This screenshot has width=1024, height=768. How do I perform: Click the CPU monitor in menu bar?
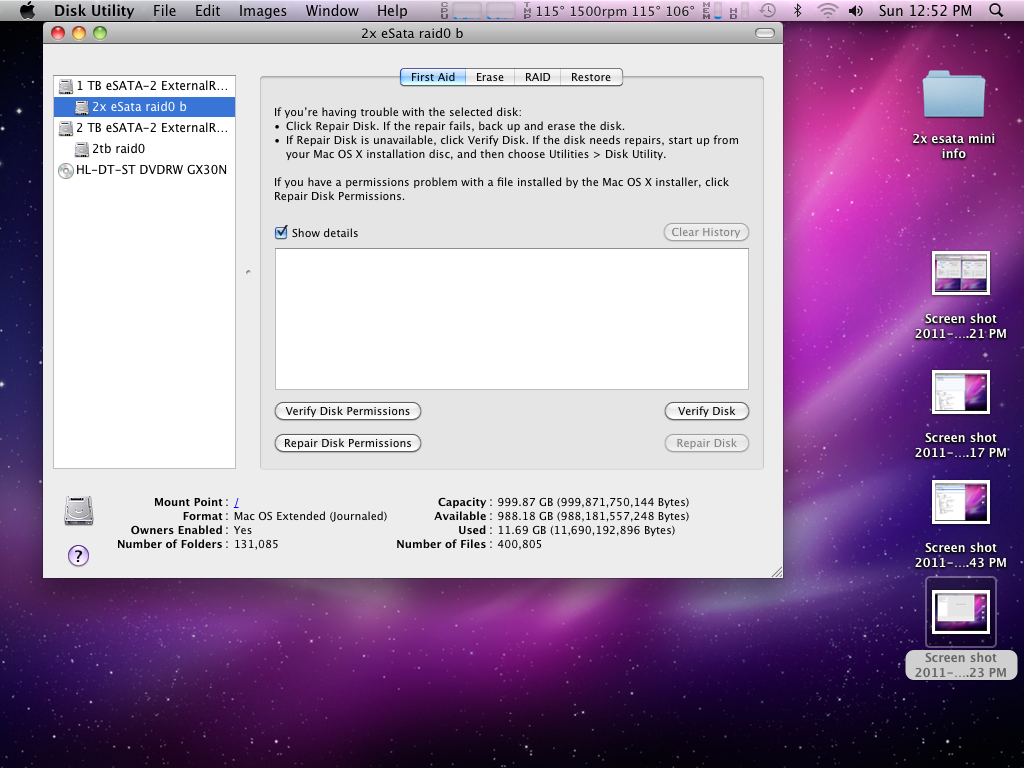478,10
